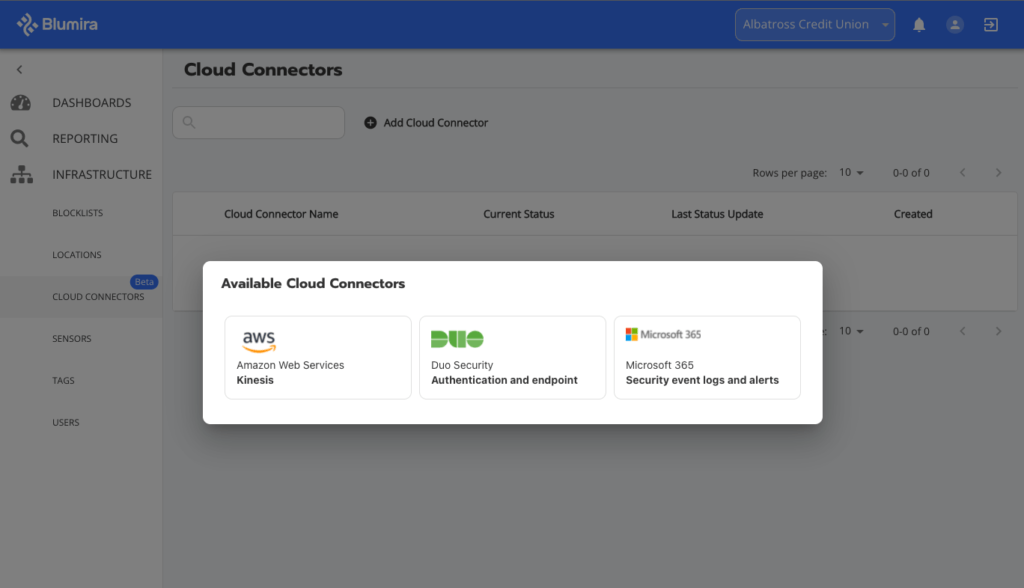This screenshot has height=588, width=1024.
Task: Click the search magnifier in the filter field
Action: (x=189, y=122)
